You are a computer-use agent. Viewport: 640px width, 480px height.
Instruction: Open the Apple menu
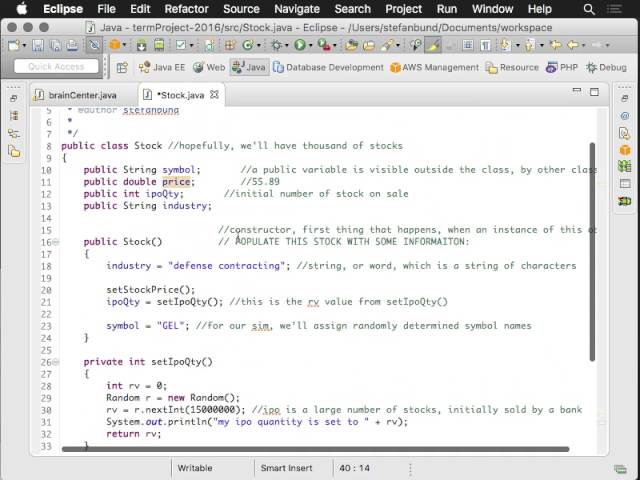21,9
